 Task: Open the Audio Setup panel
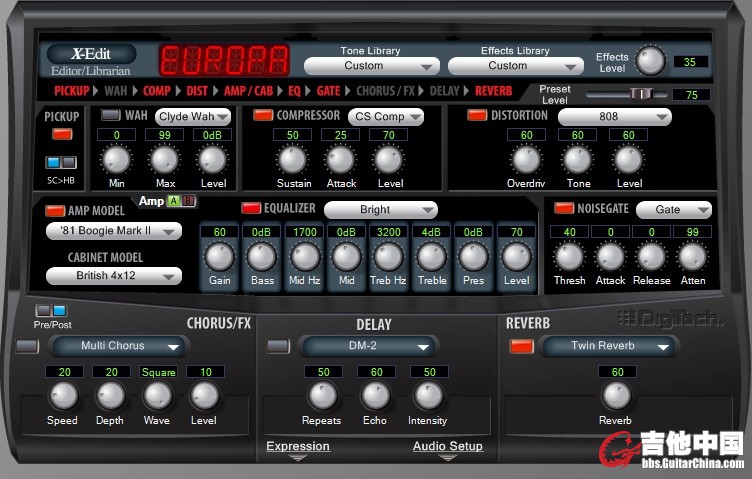[447, 447]
